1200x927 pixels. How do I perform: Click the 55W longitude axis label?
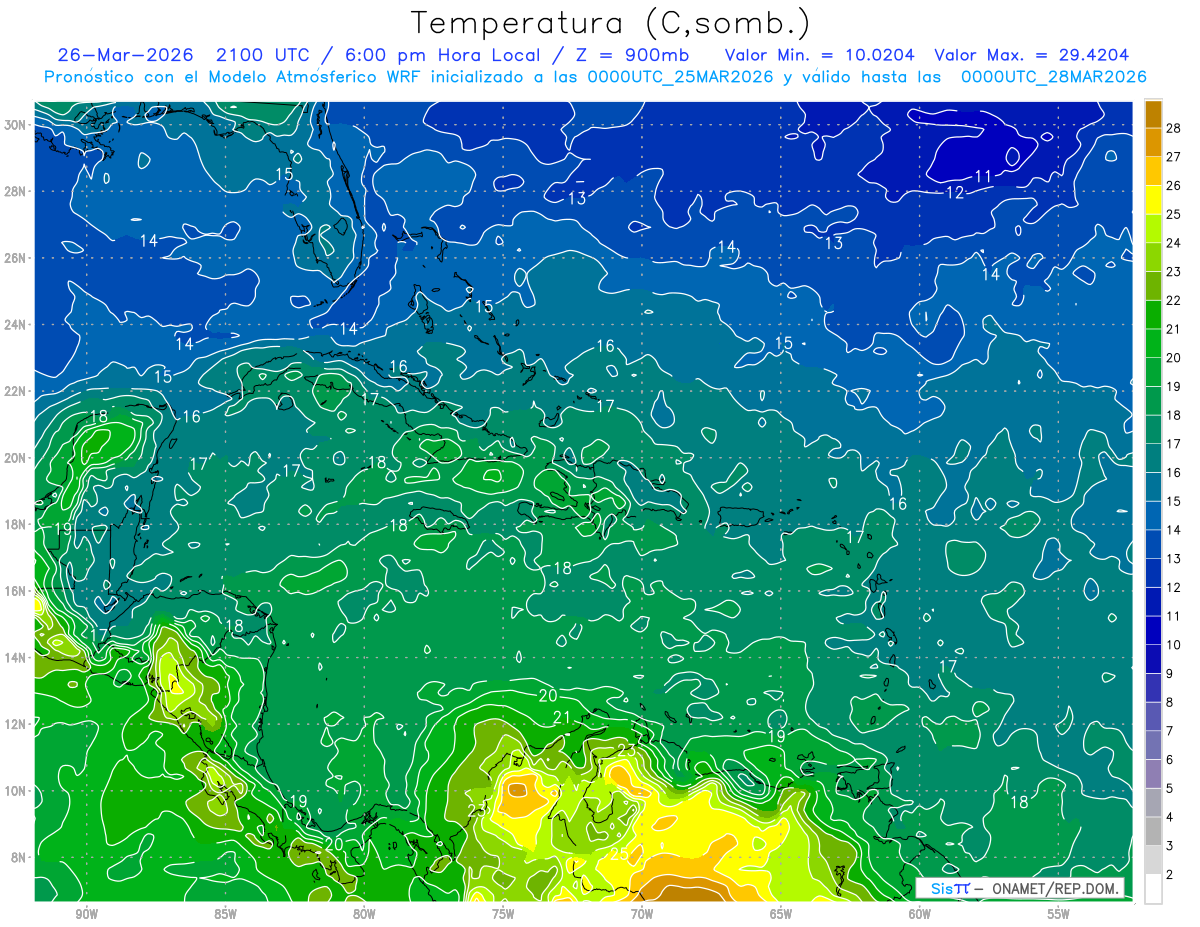click(x=1058, y=914)
